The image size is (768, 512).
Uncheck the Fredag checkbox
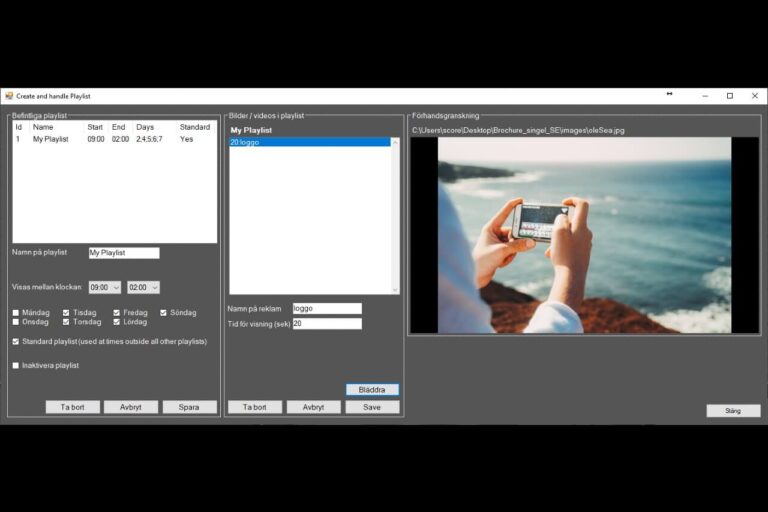[x=117, y=313]
